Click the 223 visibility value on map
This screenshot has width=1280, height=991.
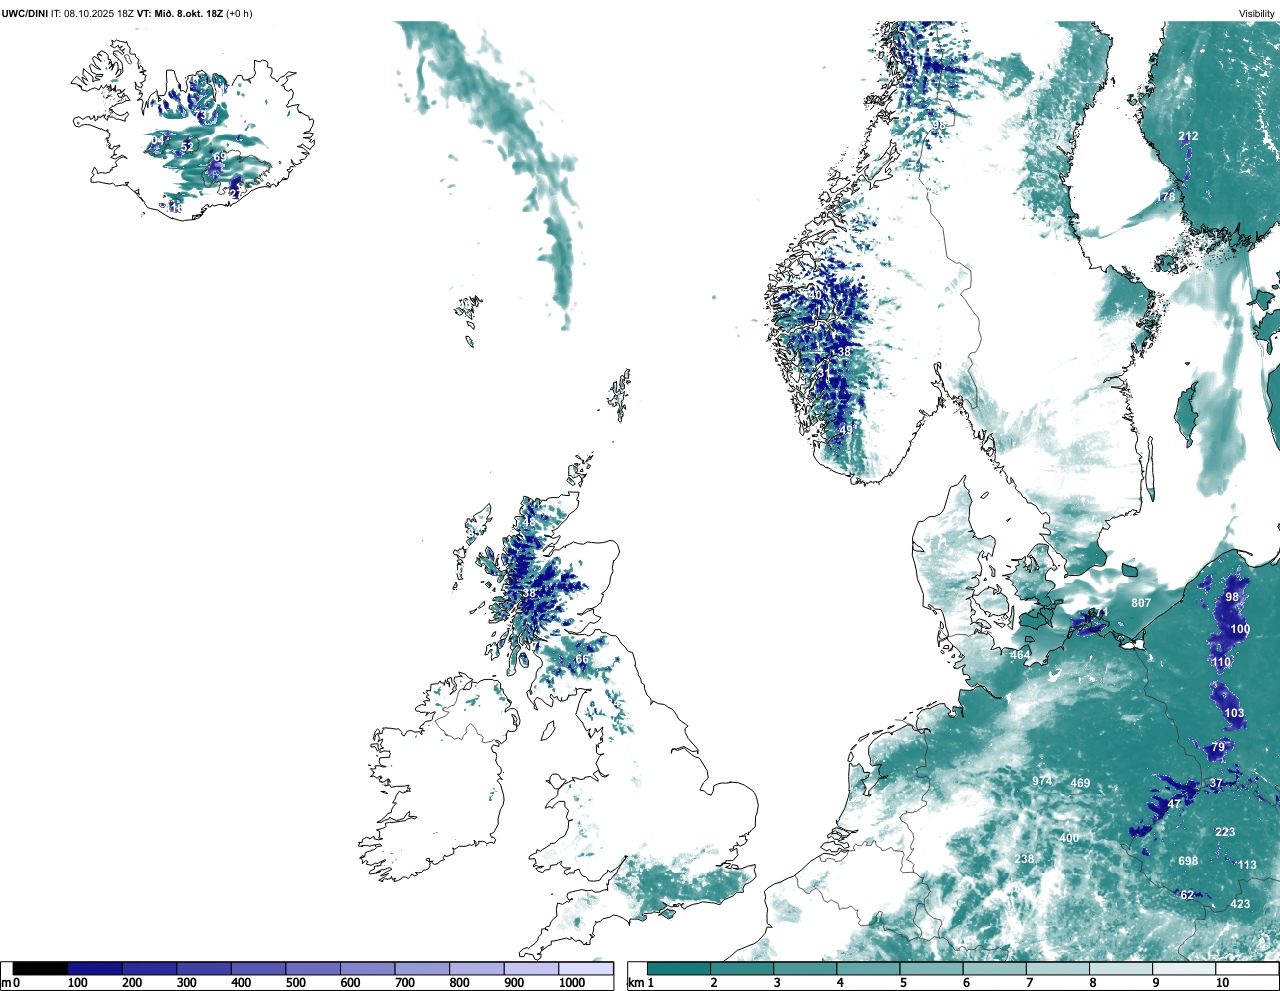1225,832
